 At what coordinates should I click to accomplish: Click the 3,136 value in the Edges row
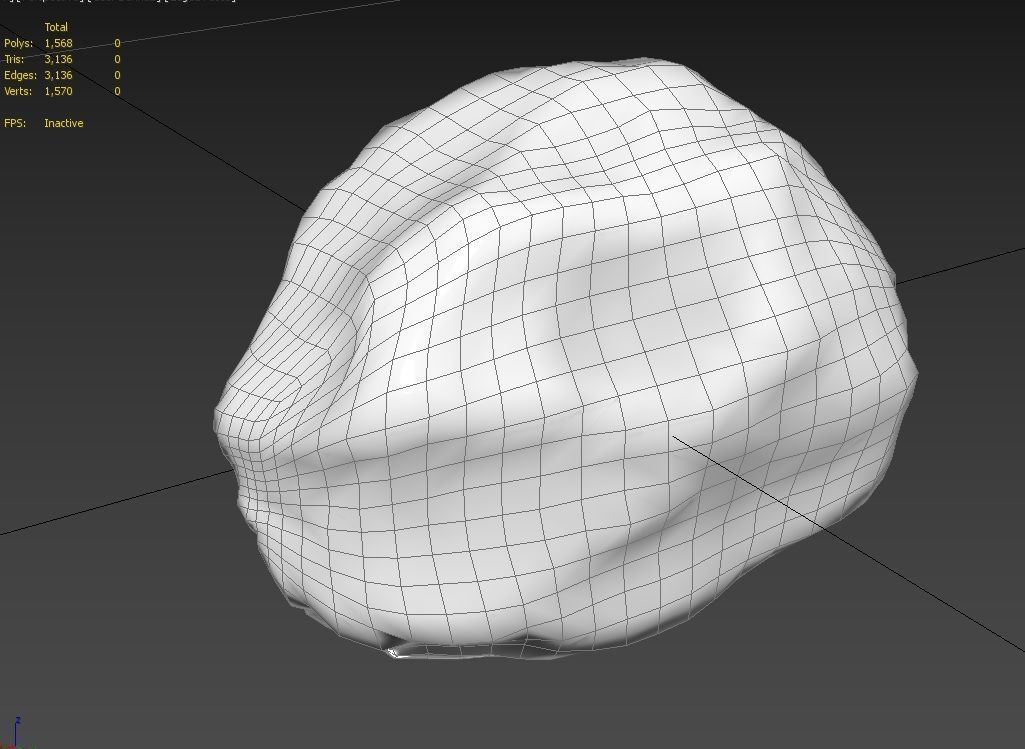pos(58,75)
